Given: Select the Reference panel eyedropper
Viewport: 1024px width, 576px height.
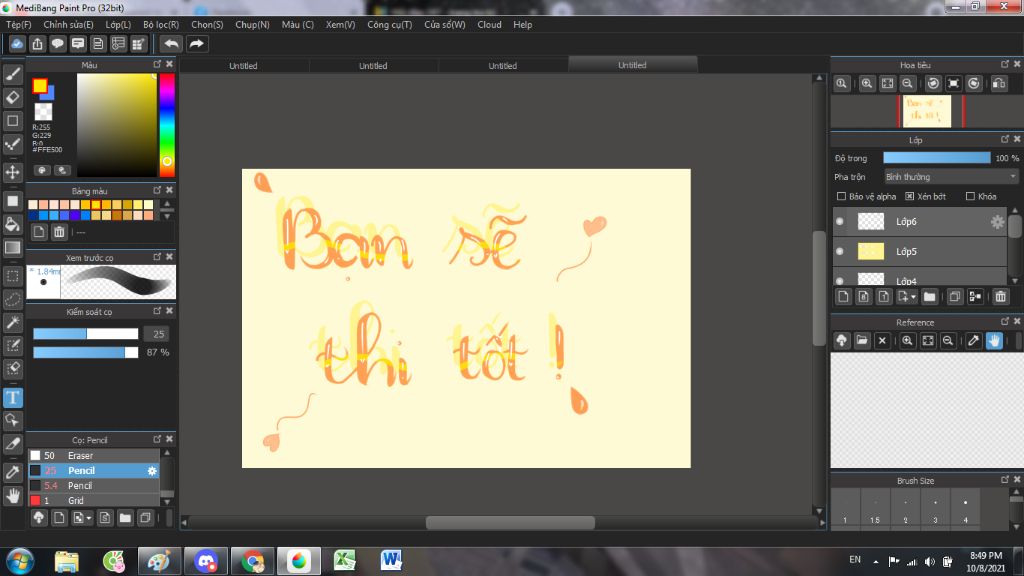Looking at the screenshot, I should 974,340.
